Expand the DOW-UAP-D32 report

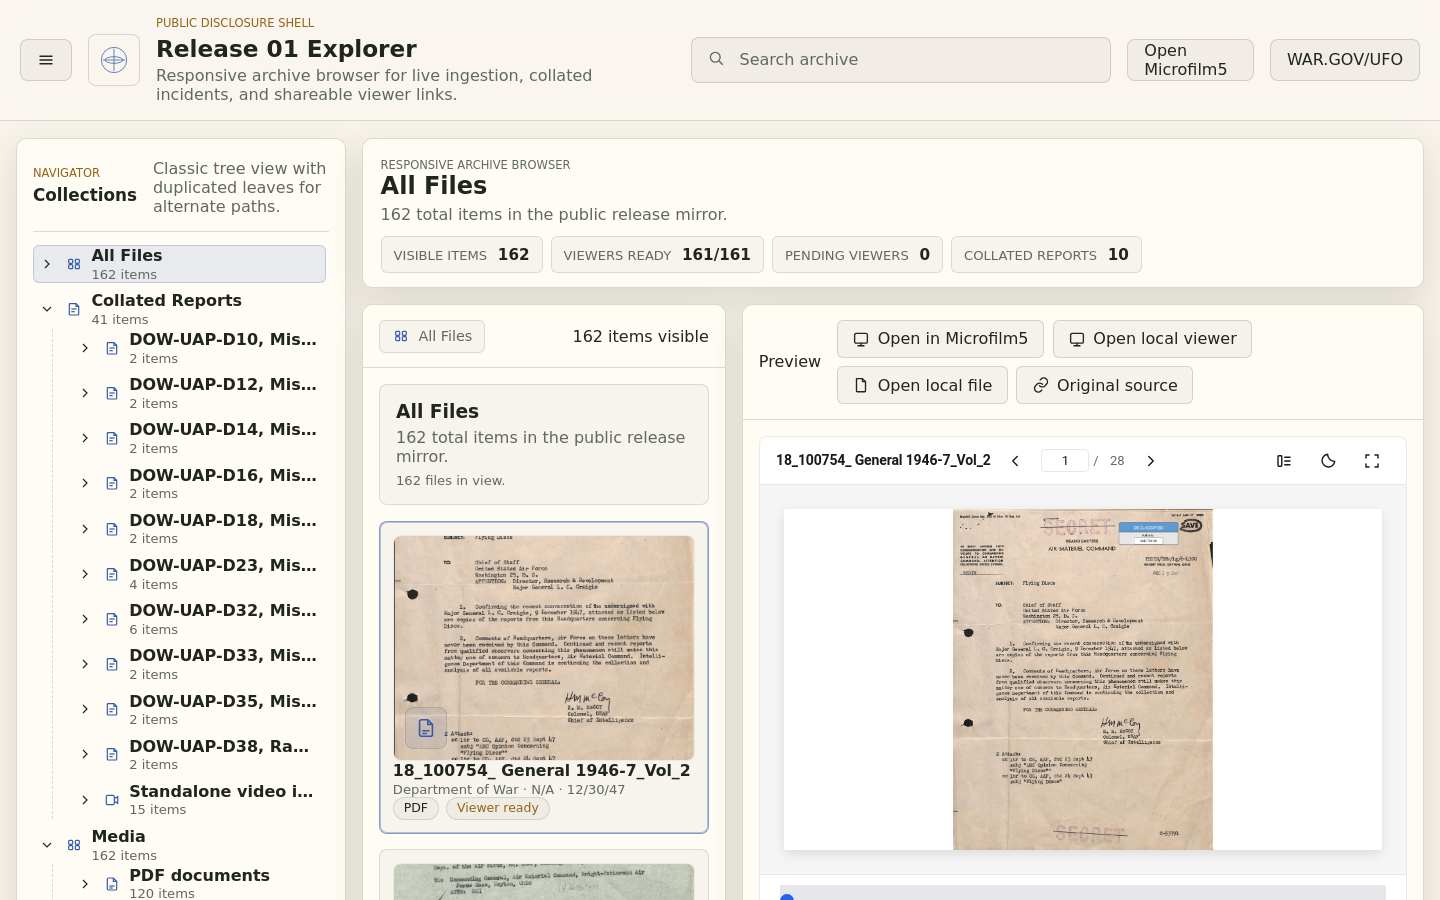tap(85, 619)
